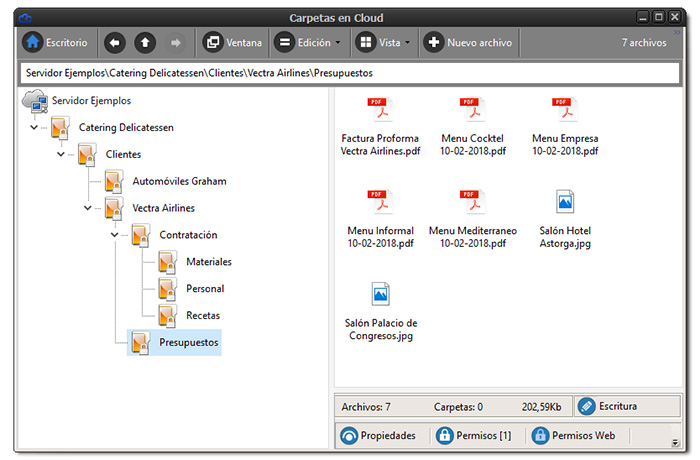Collapse the Contratación tree node
Image resolution: width=700 pixels, height=460 pixels.
(x=114, y=235)
